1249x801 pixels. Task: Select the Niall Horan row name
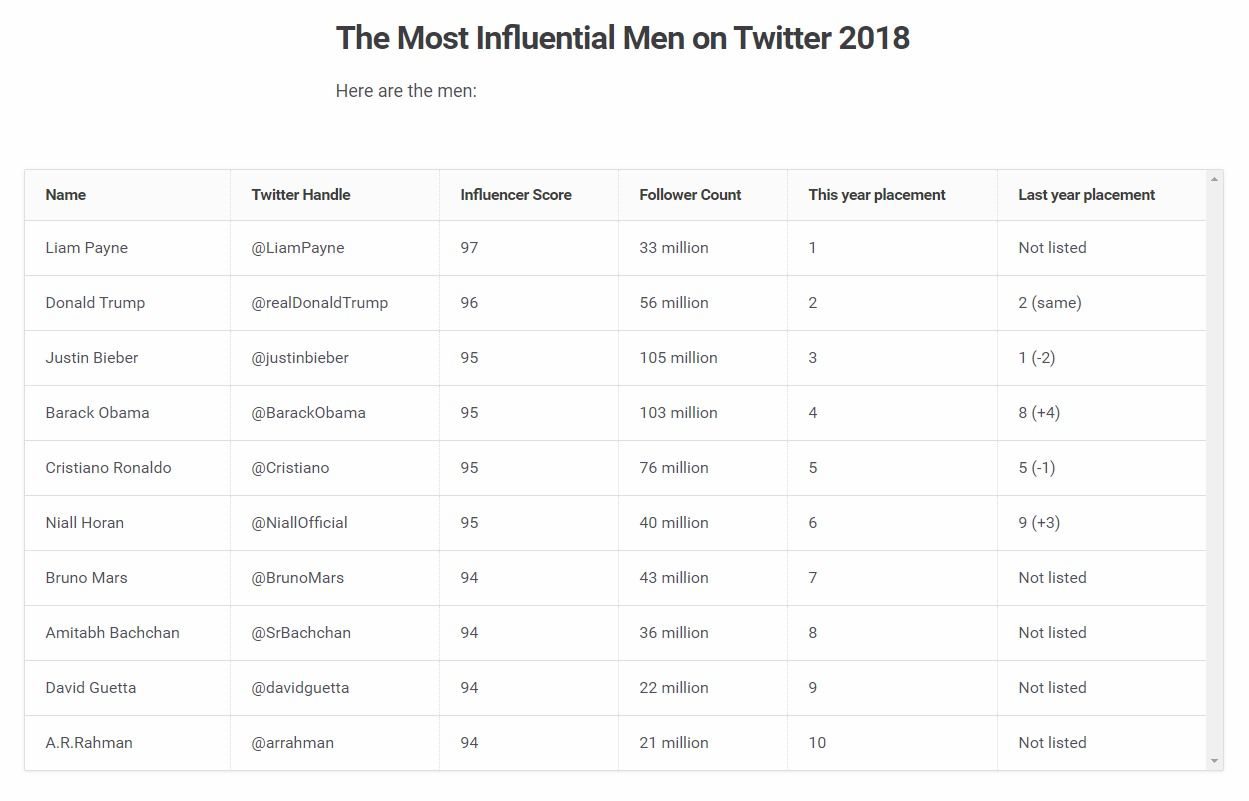[85, 523]
